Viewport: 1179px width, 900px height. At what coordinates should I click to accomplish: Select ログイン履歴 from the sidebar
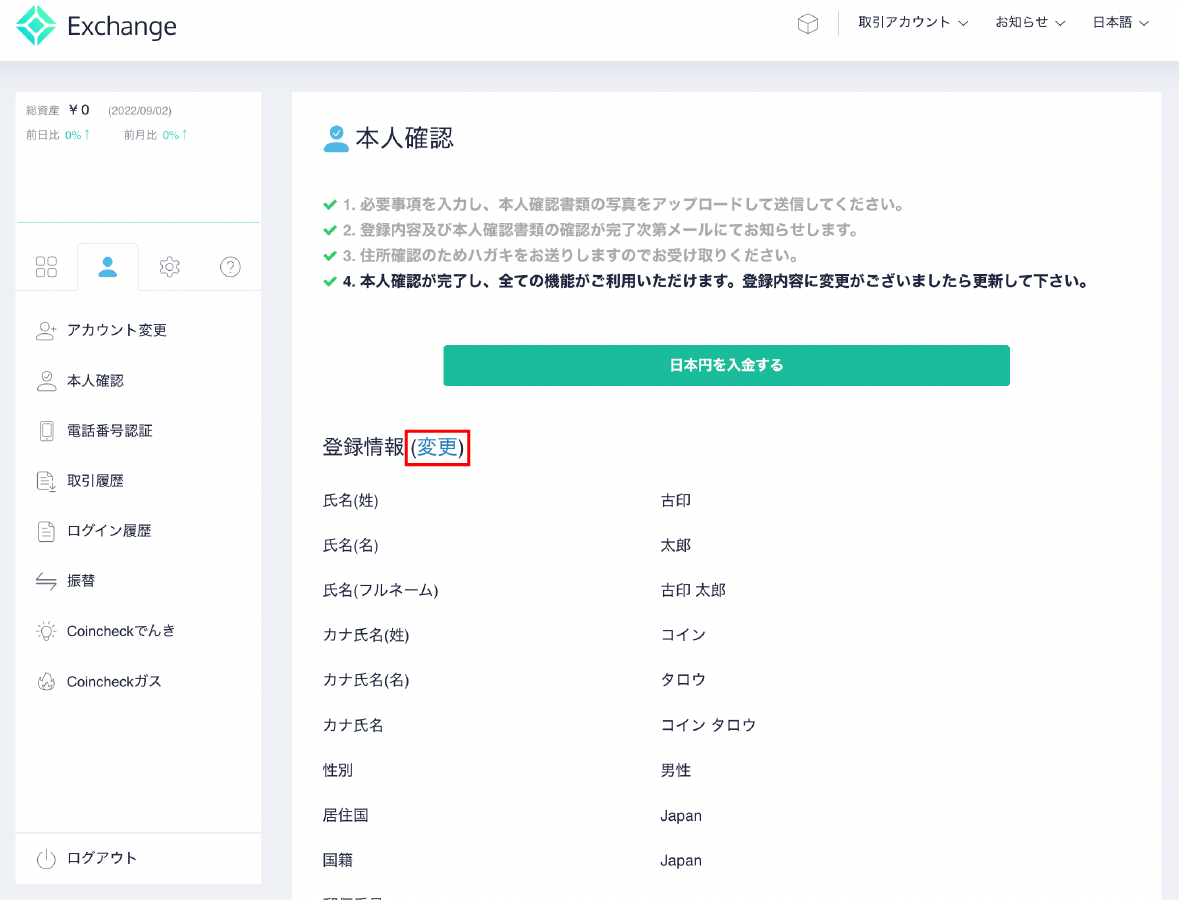pos(109,531)
